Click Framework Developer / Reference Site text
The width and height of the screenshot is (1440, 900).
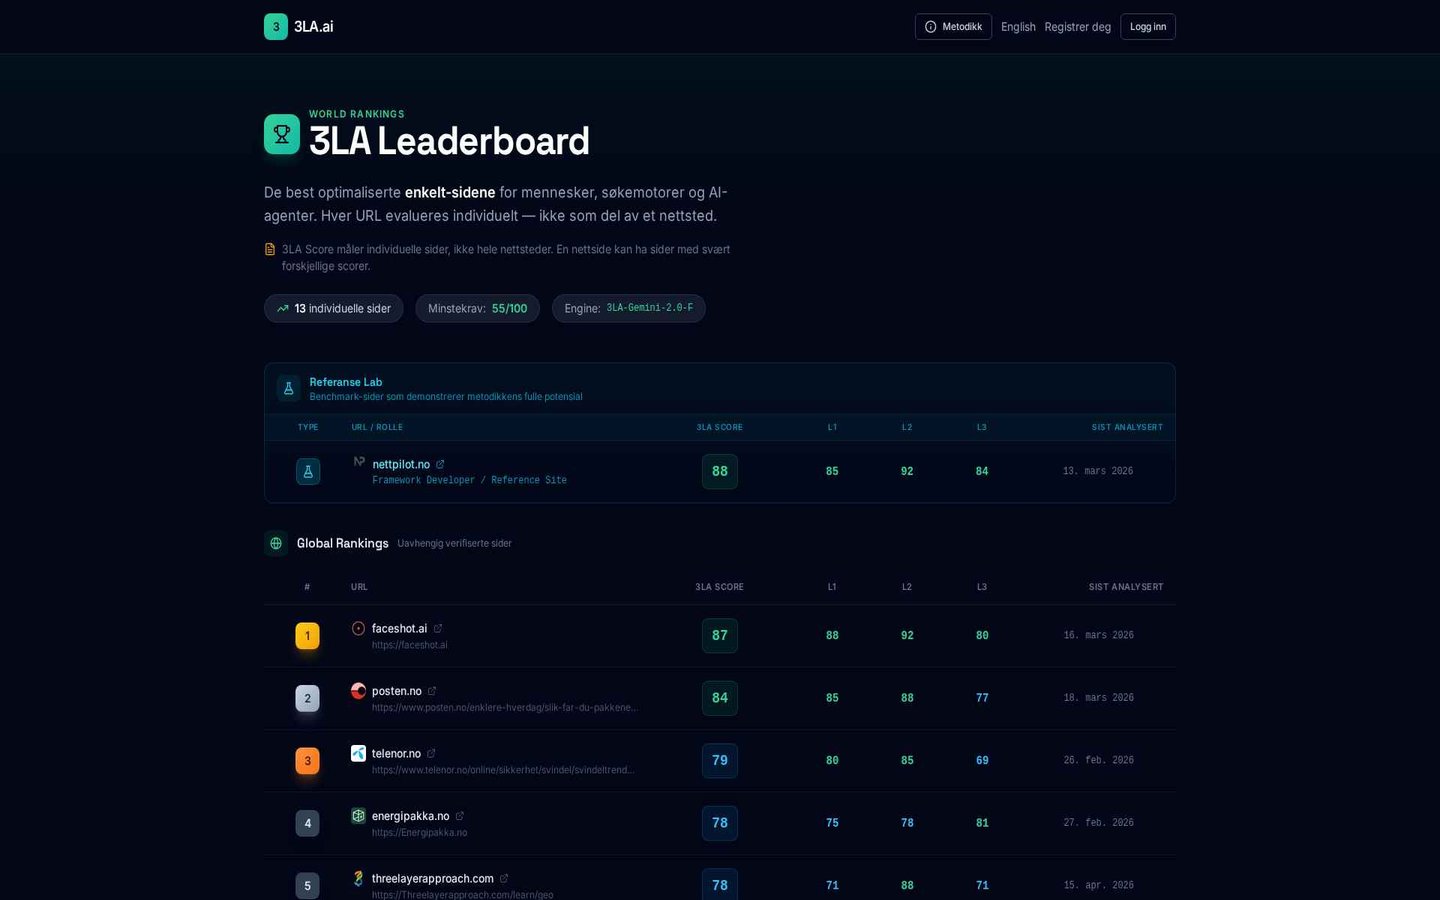tap(469, 480)
